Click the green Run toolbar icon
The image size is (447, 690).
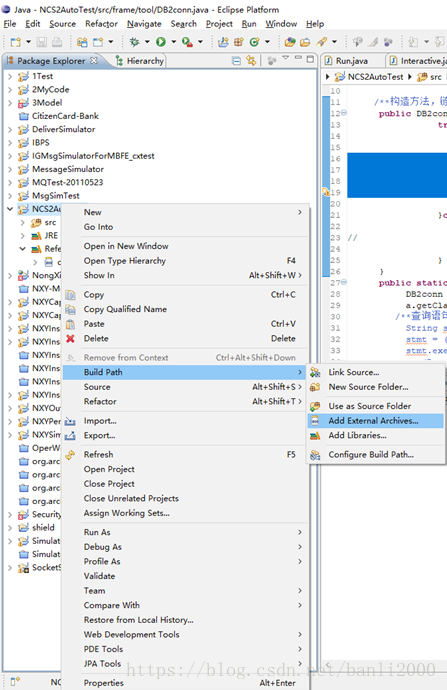tap(161, 42)
